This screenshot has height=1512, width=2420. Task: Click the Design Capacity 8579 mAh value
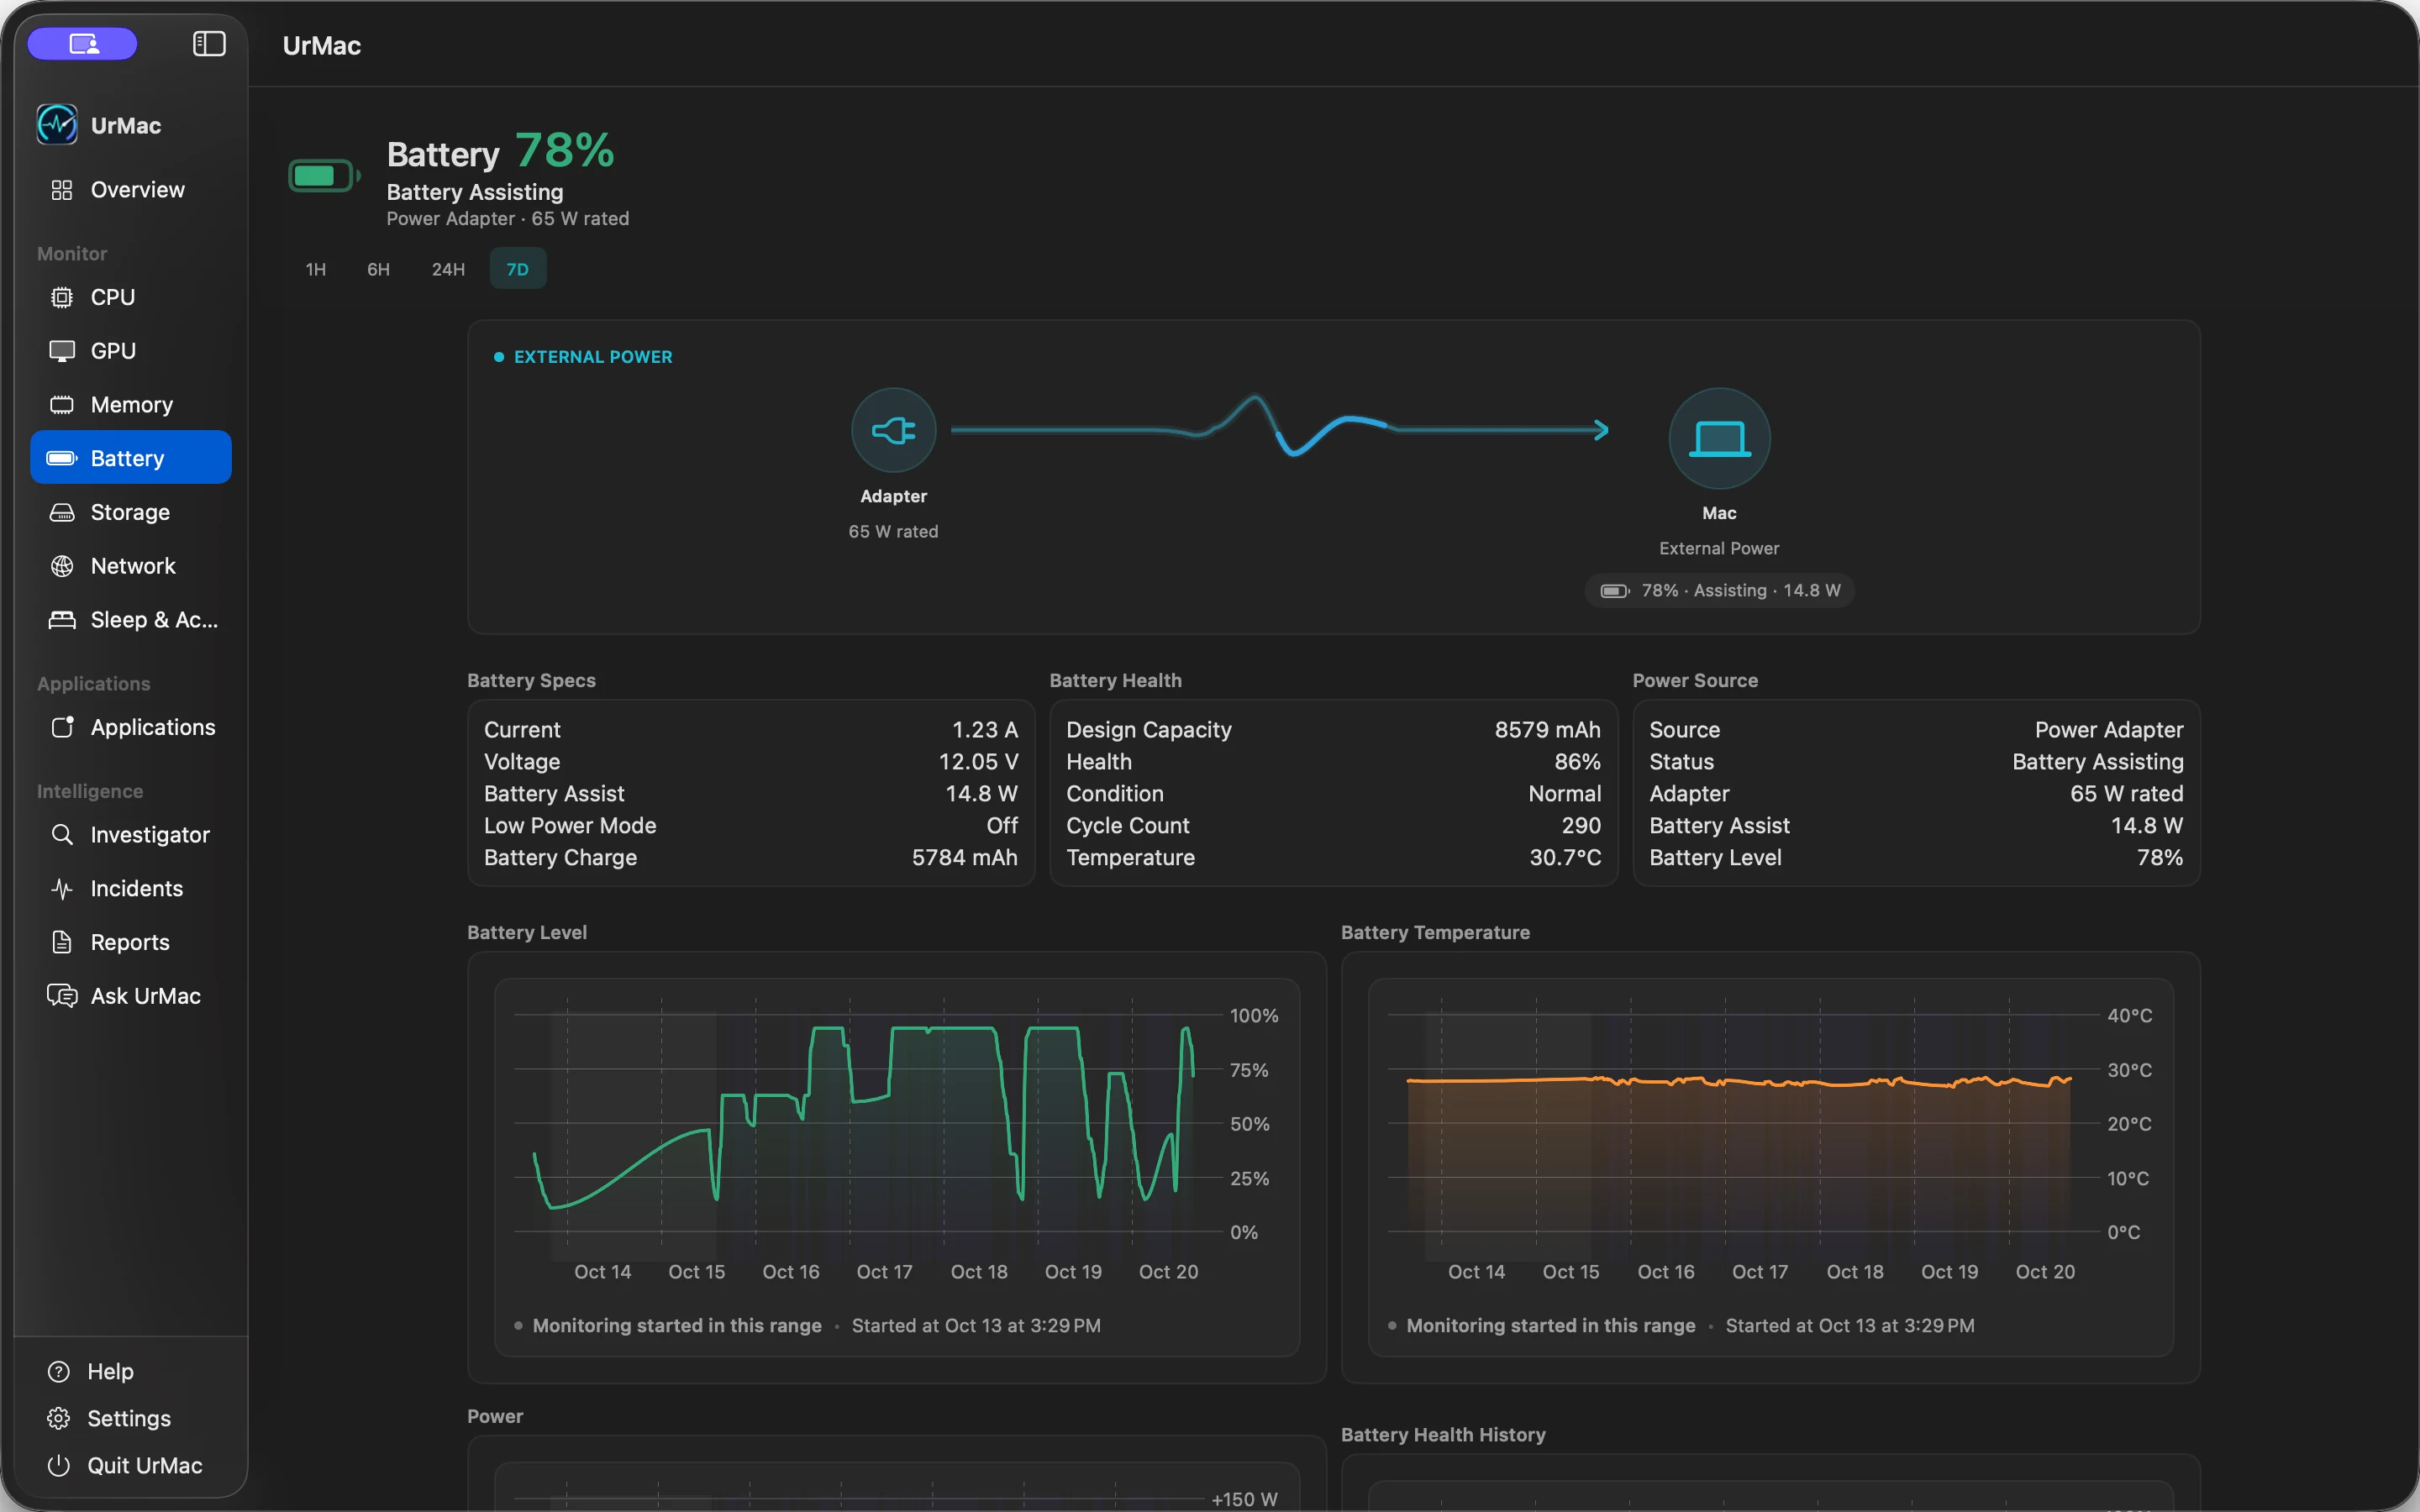(1548, 730)
